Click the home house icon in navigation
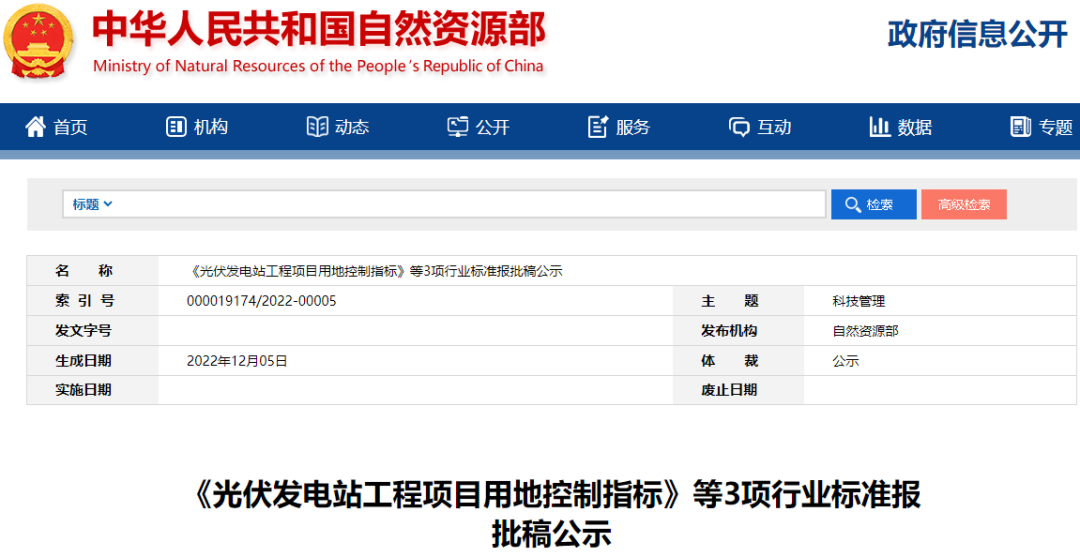The image size is (1080, 557). pos(35,127)
